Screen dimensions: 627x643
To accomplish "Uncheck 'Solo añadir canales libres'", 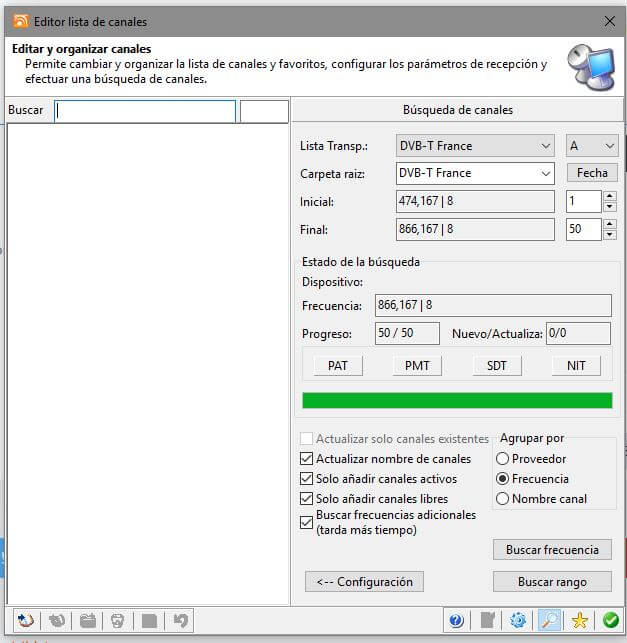I will coord(307,498).
